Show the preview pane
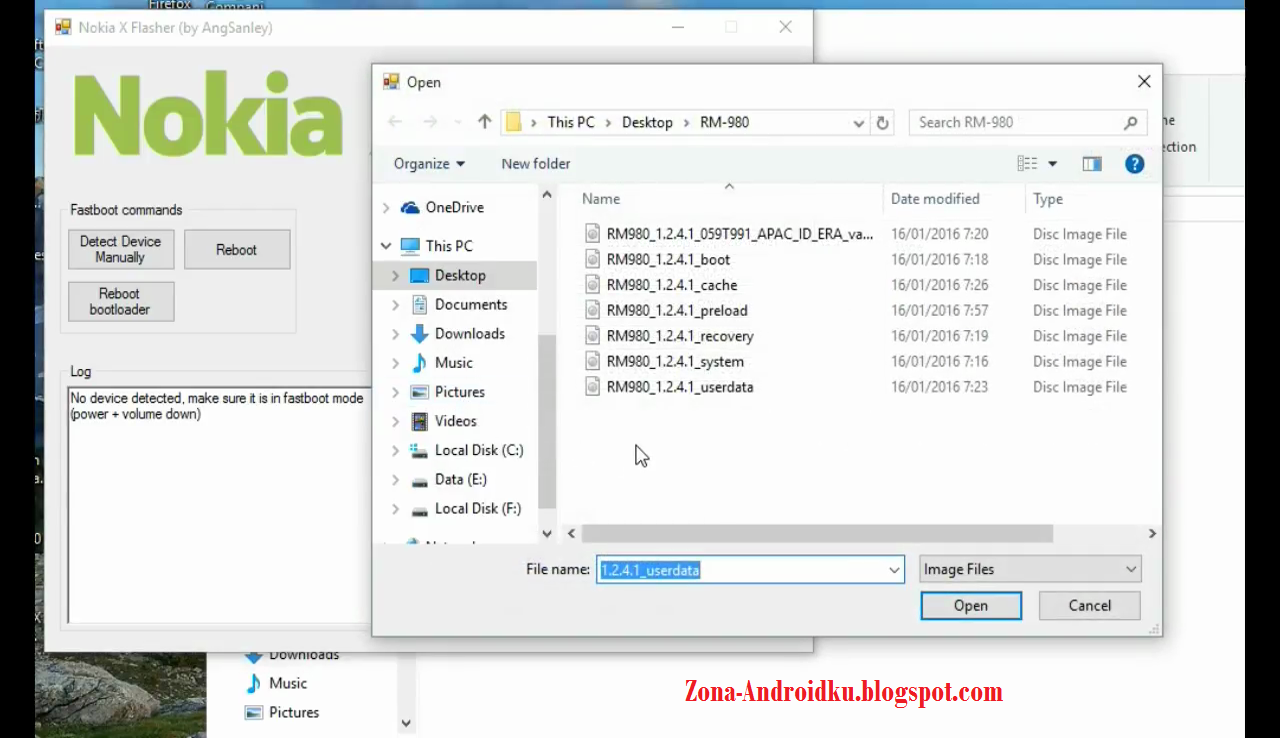The image size is (1280, 738). pyautogui.click(x=1091, y=164)
